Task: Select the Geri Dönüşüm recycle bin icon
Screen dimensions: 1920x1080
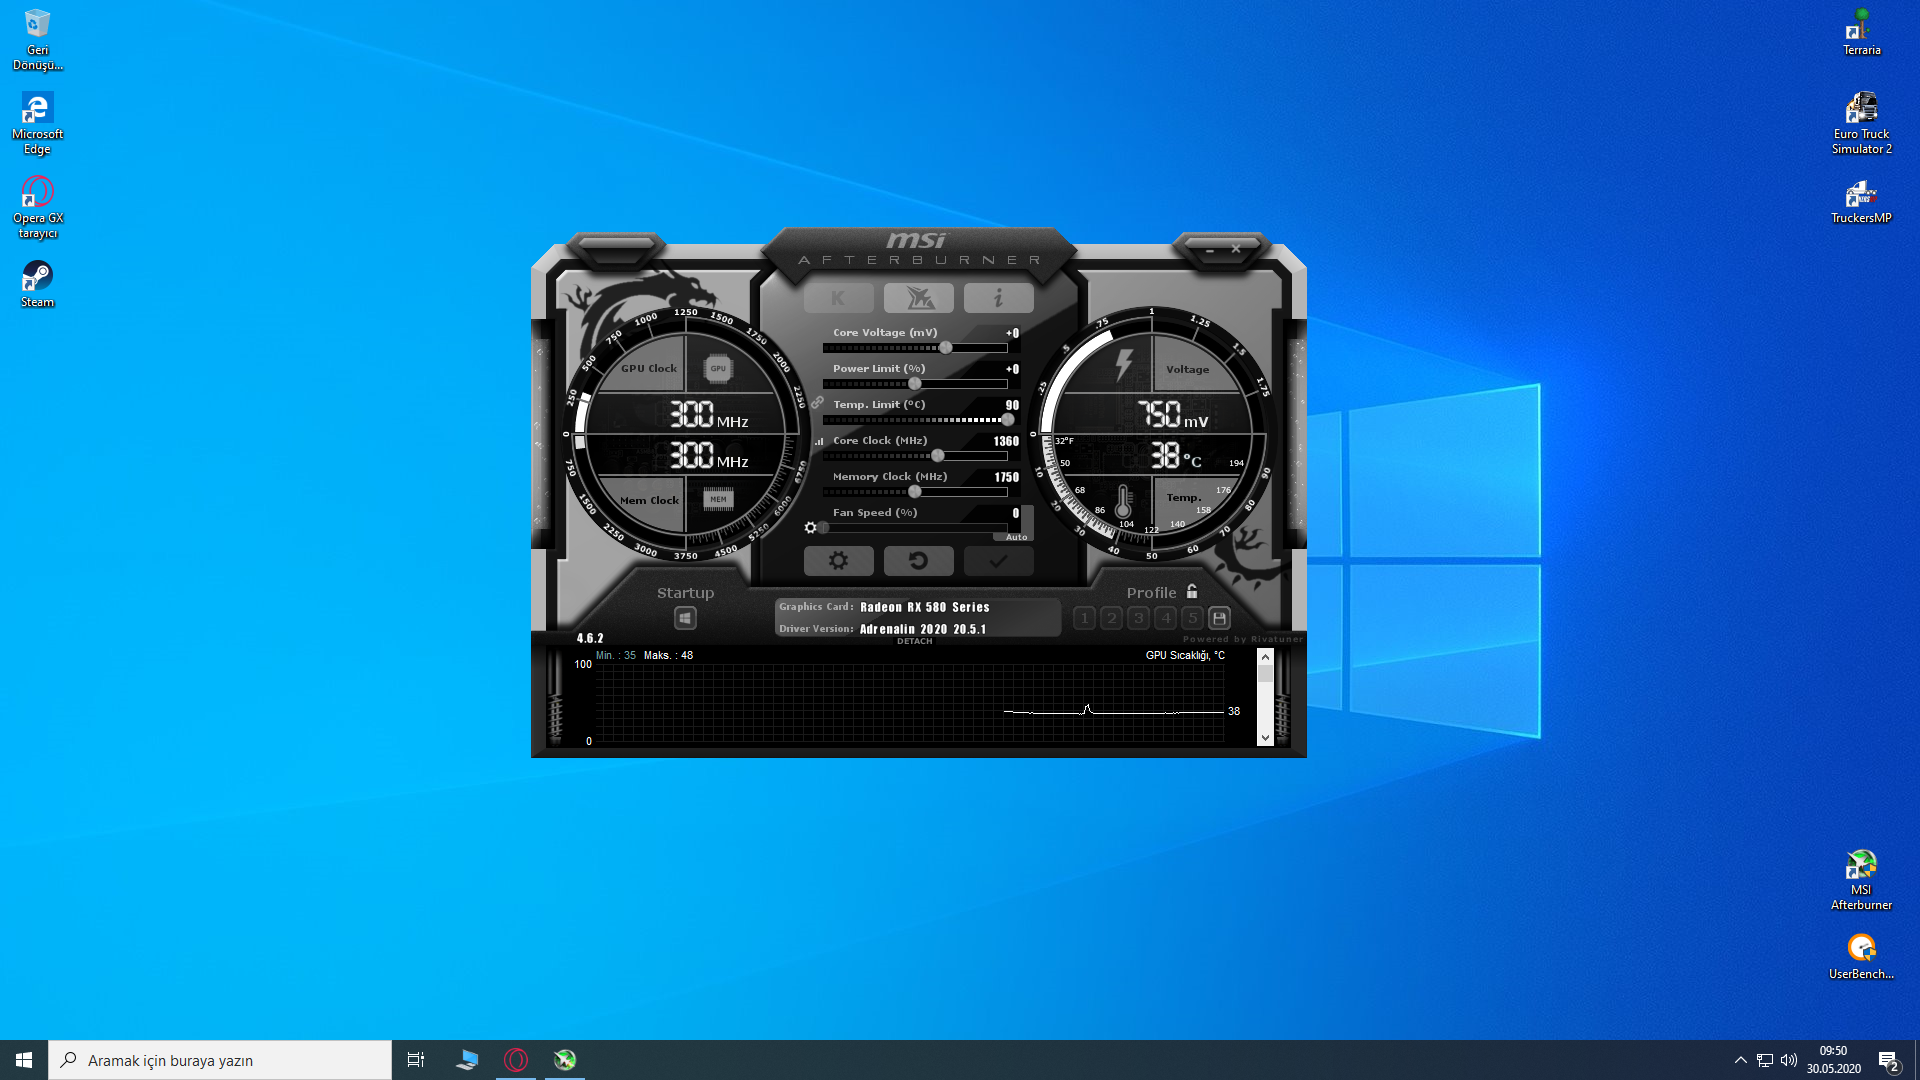Action: pos(37,40)
